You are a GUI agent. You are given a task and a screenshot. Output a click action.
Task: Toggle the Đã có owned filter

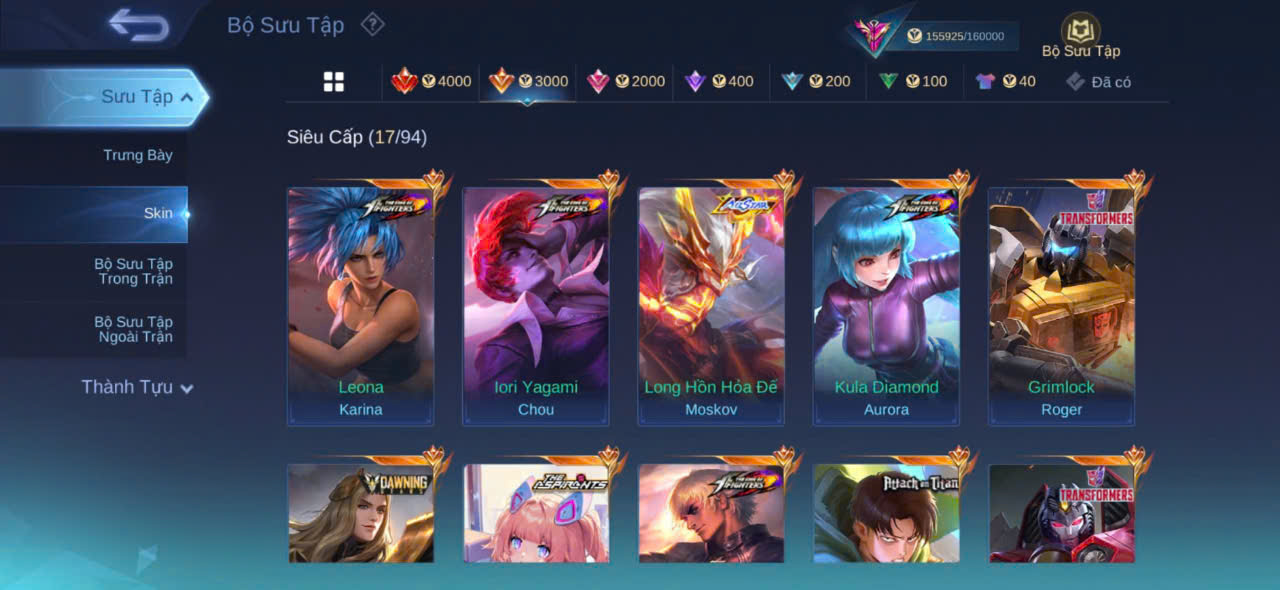[x=1098, y=82]
